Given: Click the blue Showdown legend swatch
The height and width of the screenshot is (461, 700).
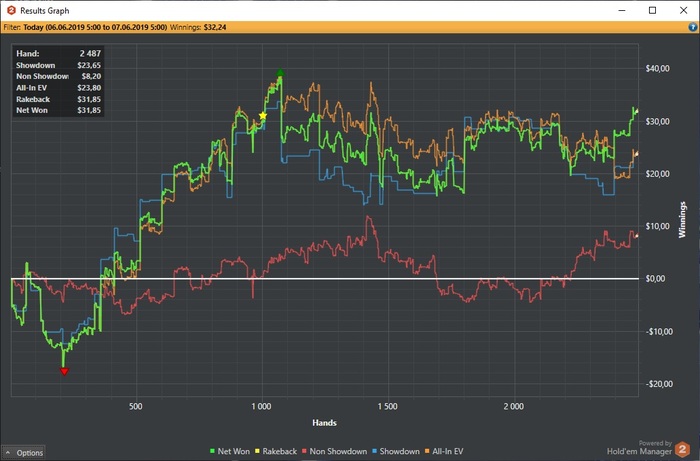Looking at the screenshot, I should (x=375, y=451).
